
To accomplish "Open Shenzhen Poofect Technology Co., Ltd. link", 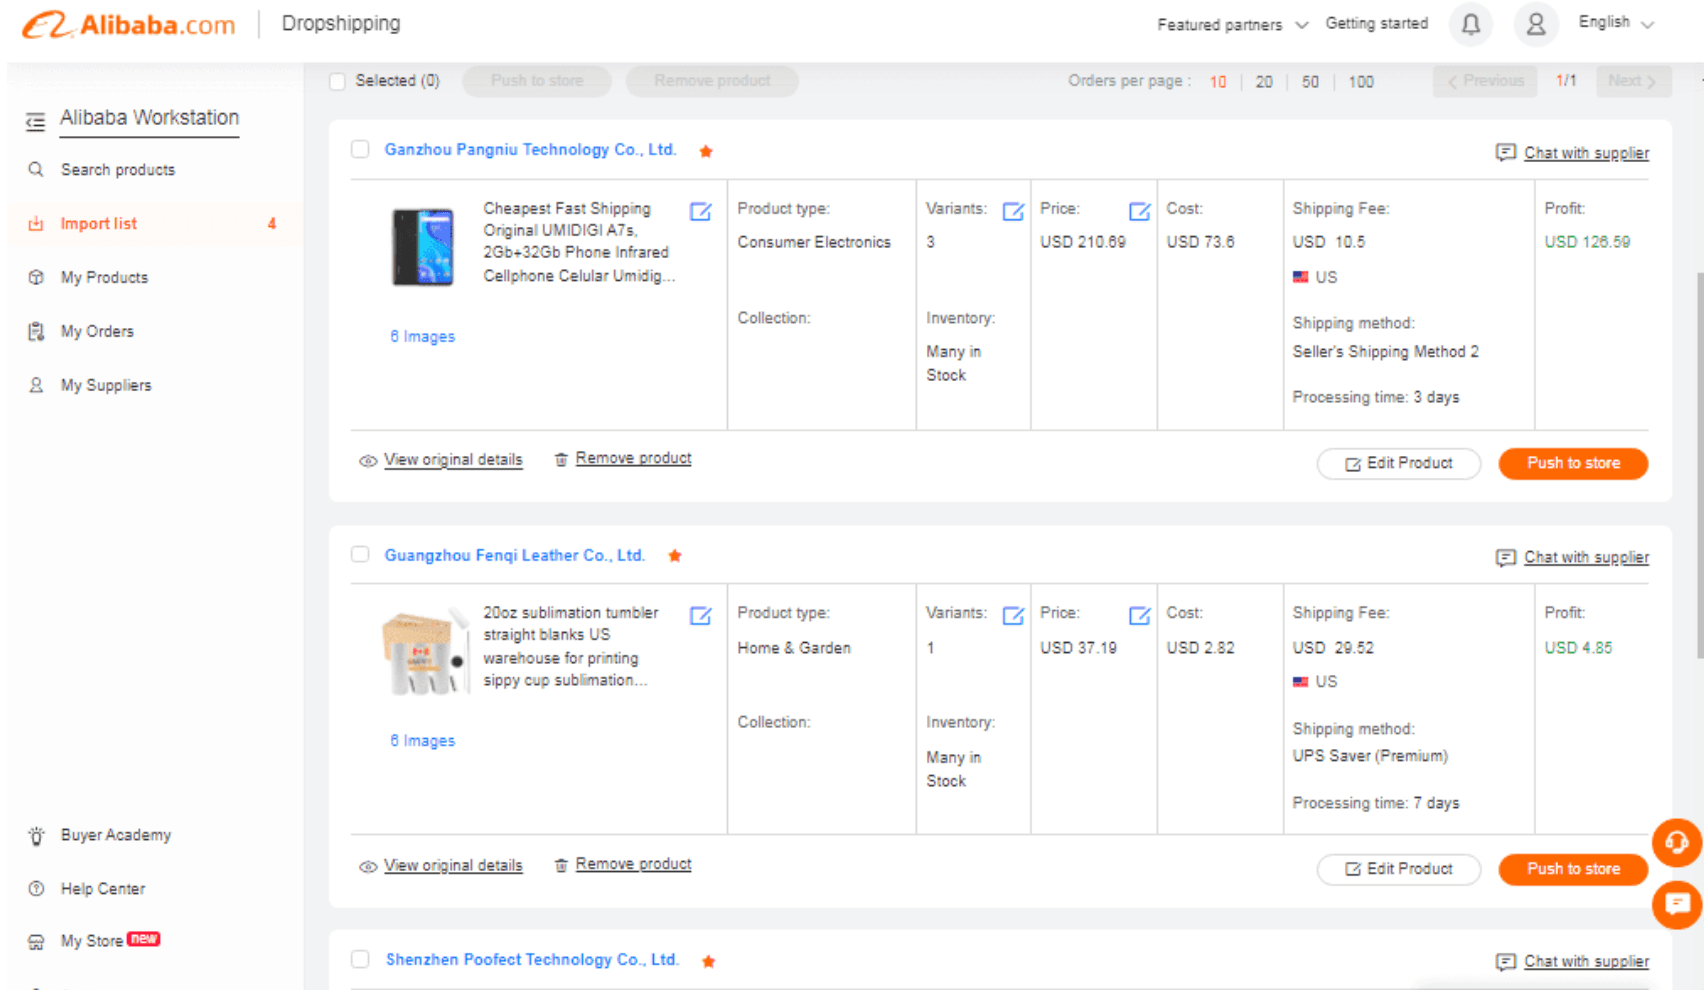I will pos(532,960).
